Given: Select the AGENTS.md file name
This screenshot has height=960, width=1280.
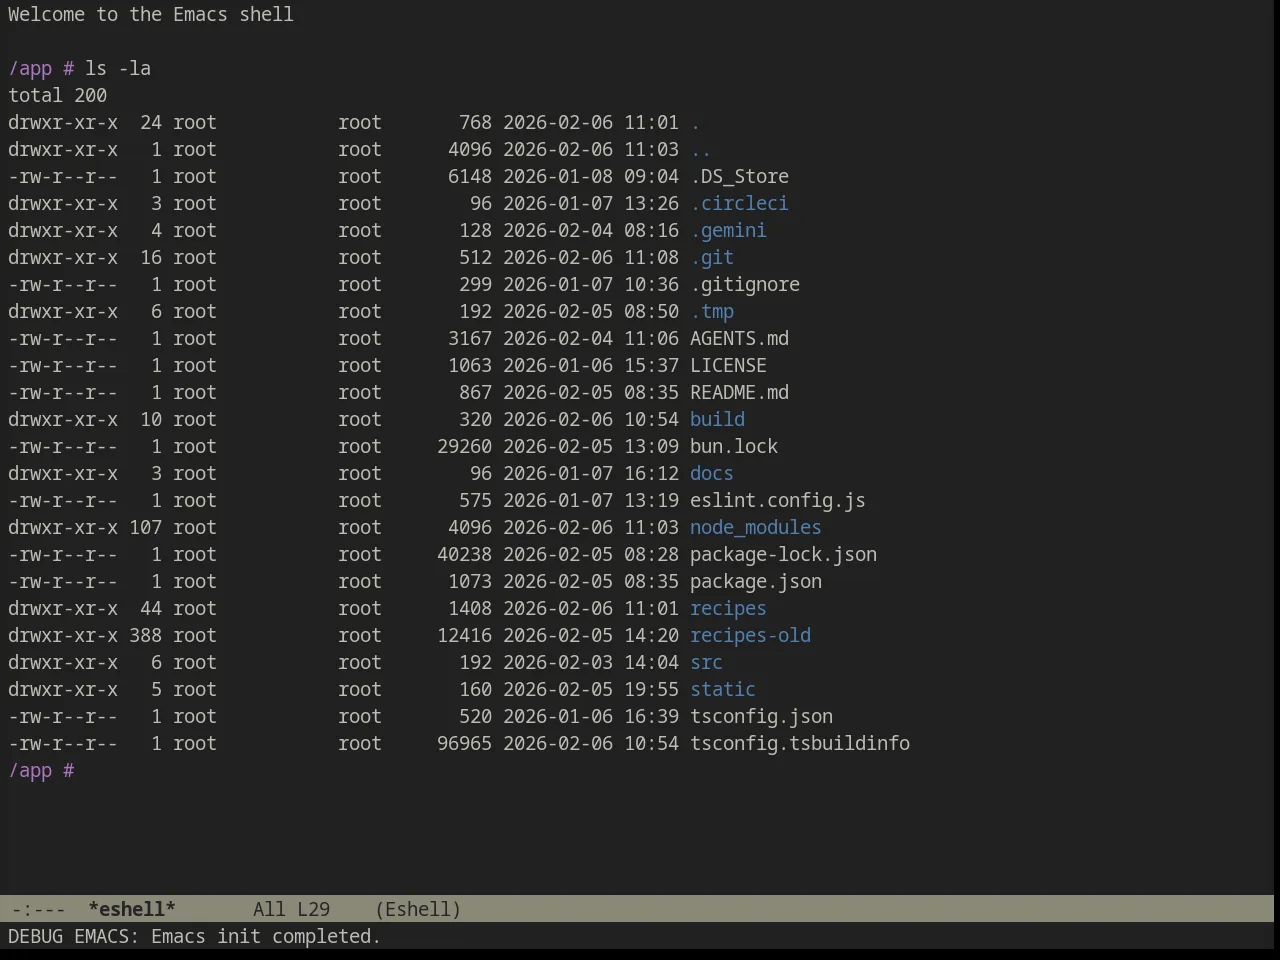Looking at the screenshot, I should [x=739, y=338].
